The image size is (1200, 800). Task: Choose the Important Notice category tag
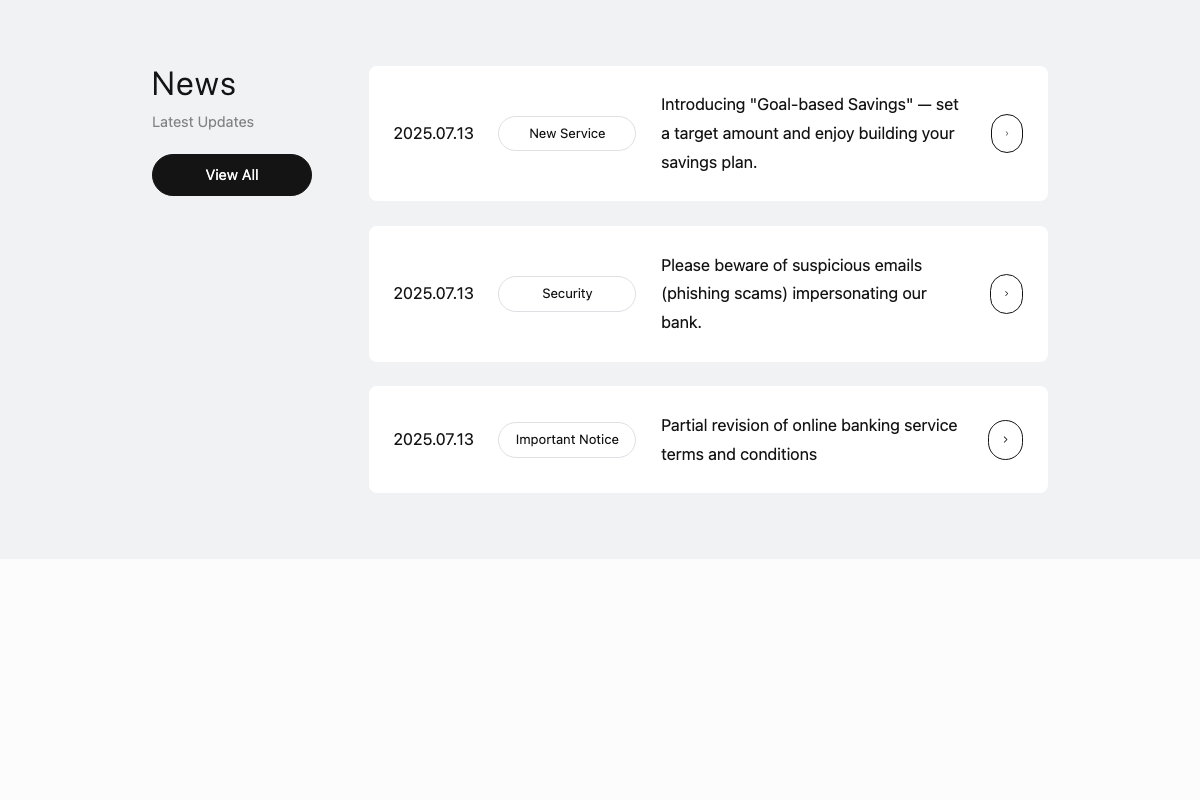point(567,440)
